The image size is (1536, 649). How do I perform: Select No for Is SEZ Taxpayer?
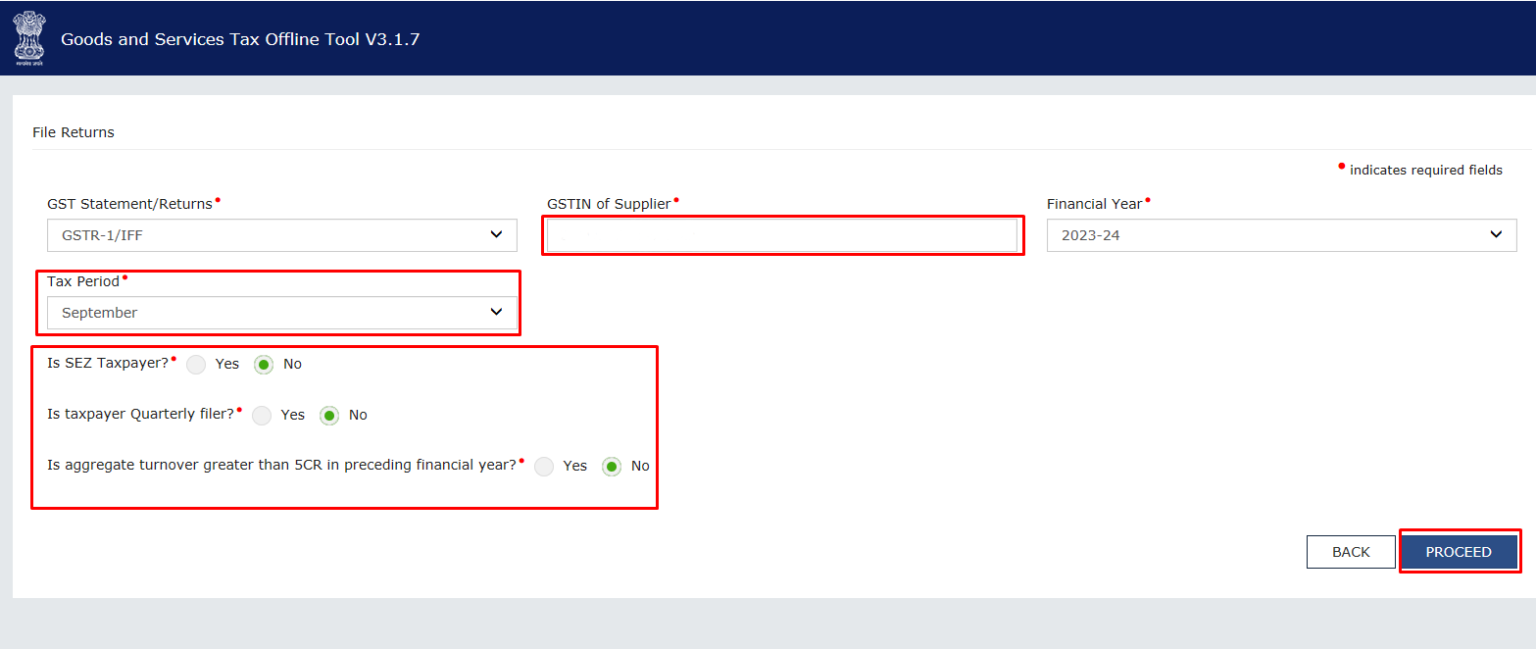click(x=263, y=364)
